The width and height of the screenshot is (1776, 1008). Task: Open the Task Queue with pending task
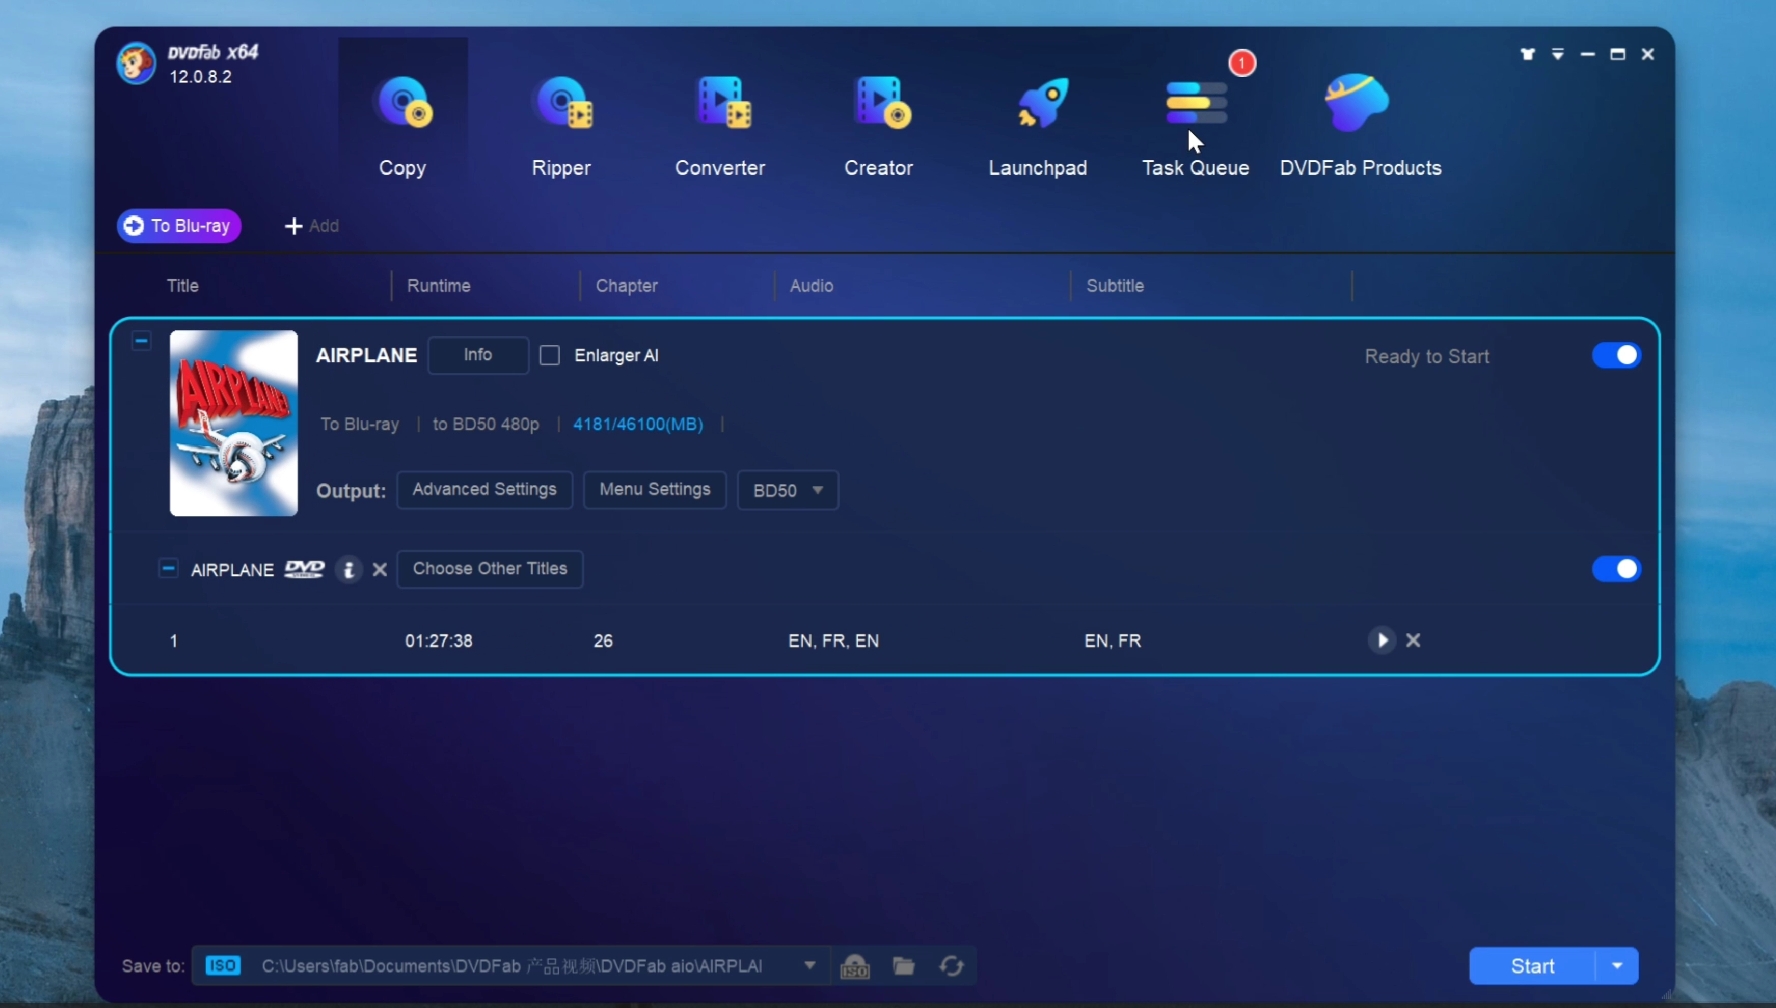[1195, 110]
